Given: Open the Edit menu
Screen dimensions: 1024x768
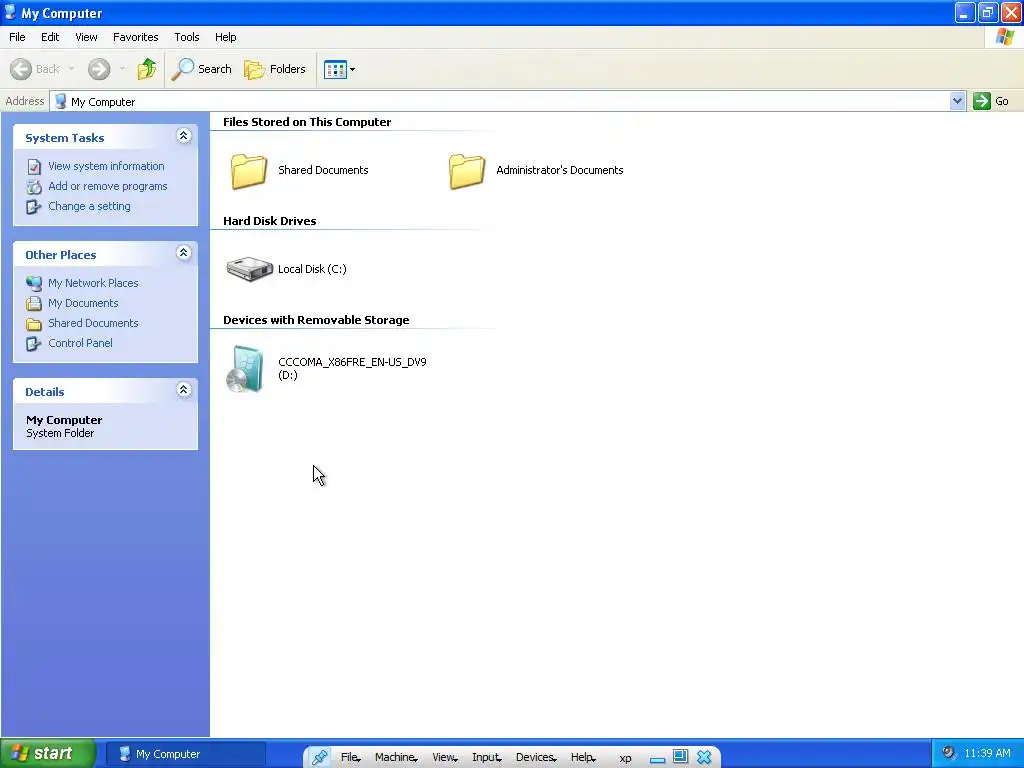Looking at the screenshot, I should tap(50, 37).
